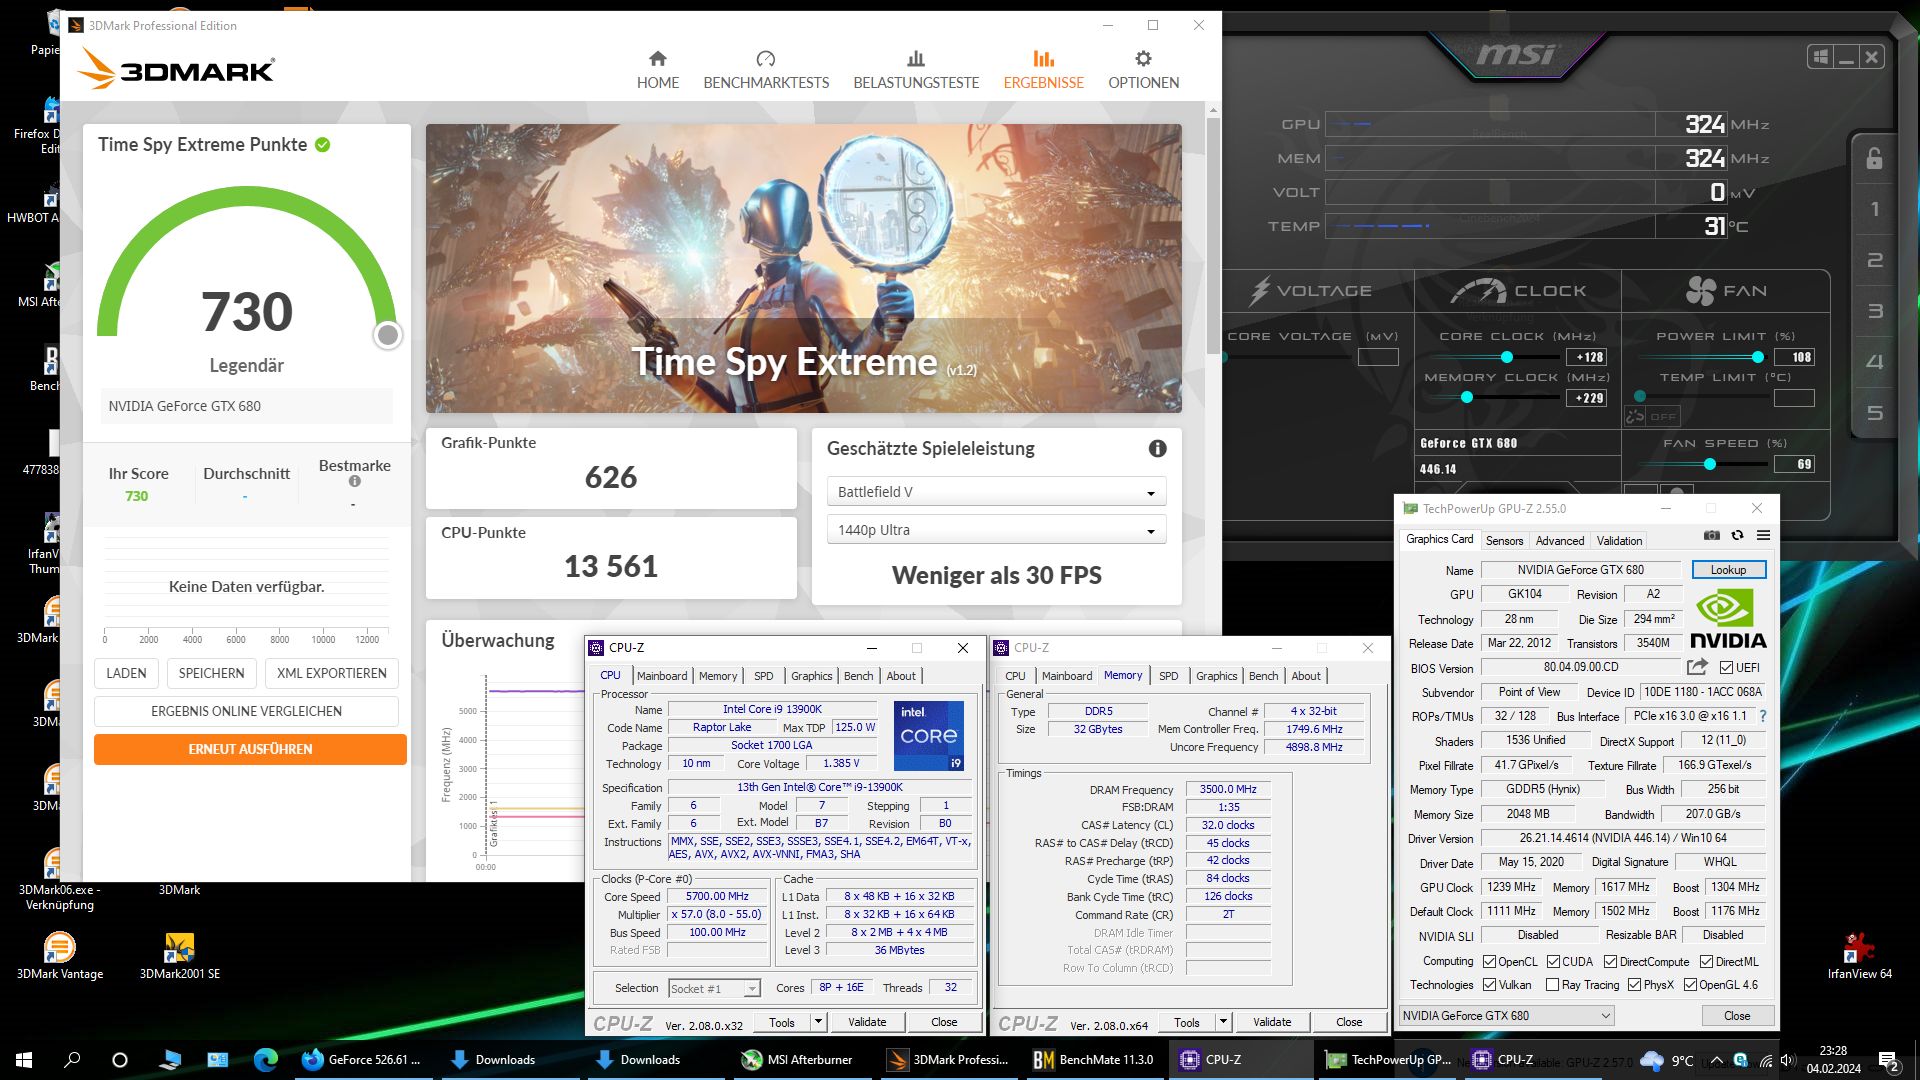Click Erneut Ausführen button

coord(250,749)
